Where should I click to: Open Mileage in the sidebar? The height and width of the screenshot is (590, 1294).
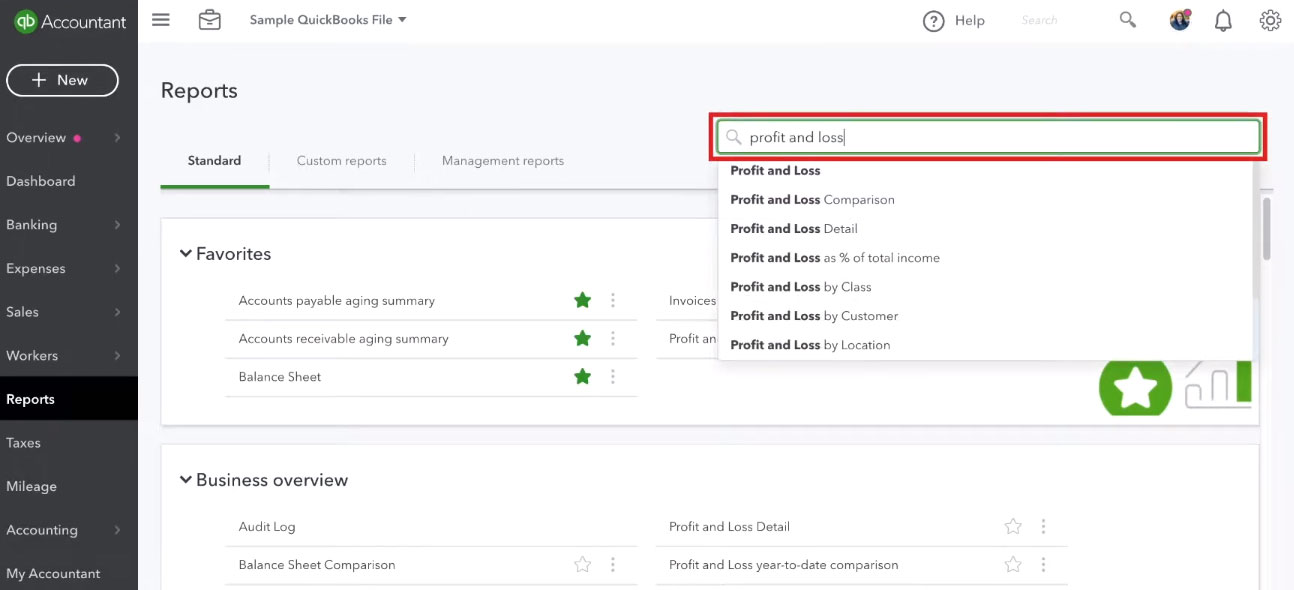click(31, 487)
